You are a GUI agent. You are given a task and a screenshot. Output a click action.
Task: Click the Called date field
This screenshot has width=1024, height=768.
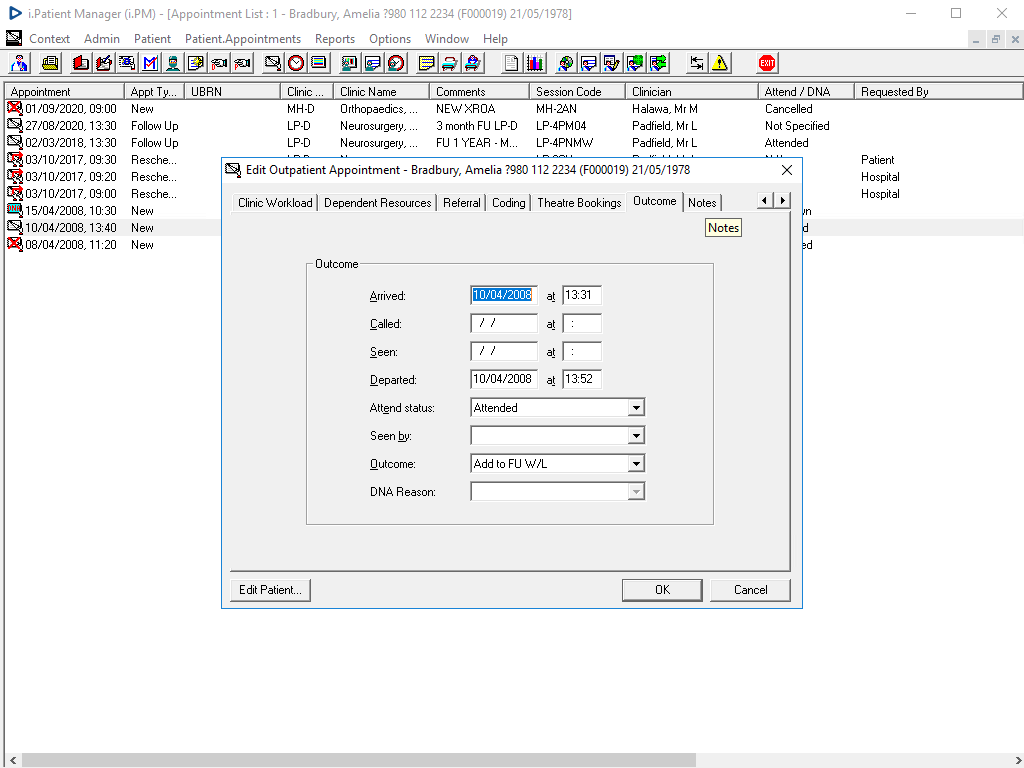pos(504,323)
